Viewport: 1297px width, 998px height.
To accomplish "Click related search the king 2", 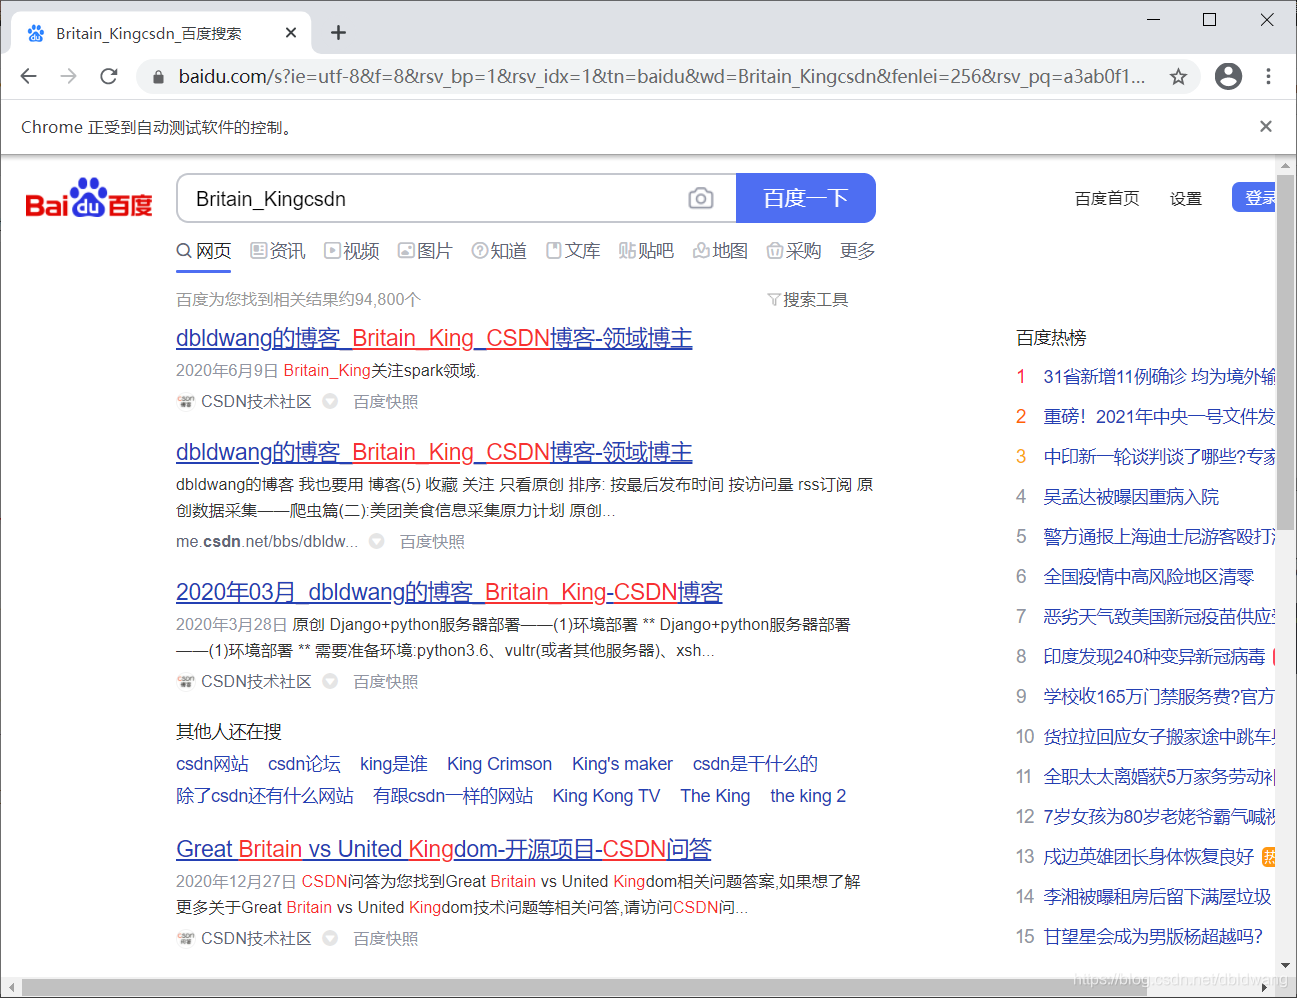I will tap(808, 796).
